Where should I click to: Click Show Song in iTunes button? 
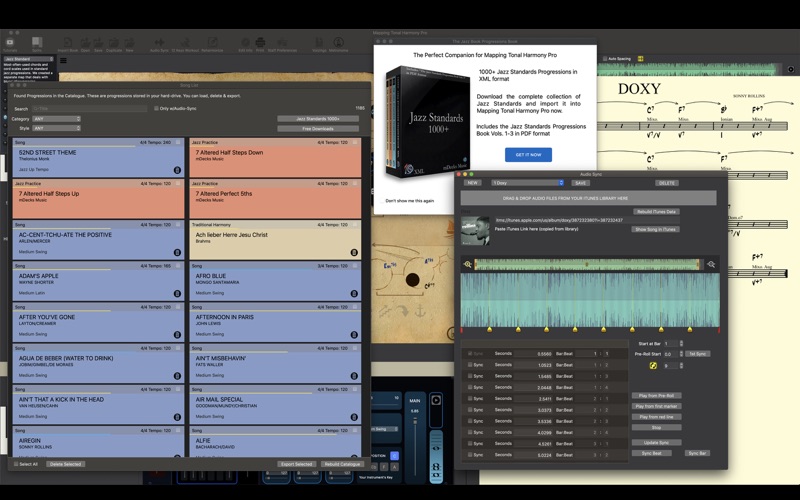coord(655,229)
